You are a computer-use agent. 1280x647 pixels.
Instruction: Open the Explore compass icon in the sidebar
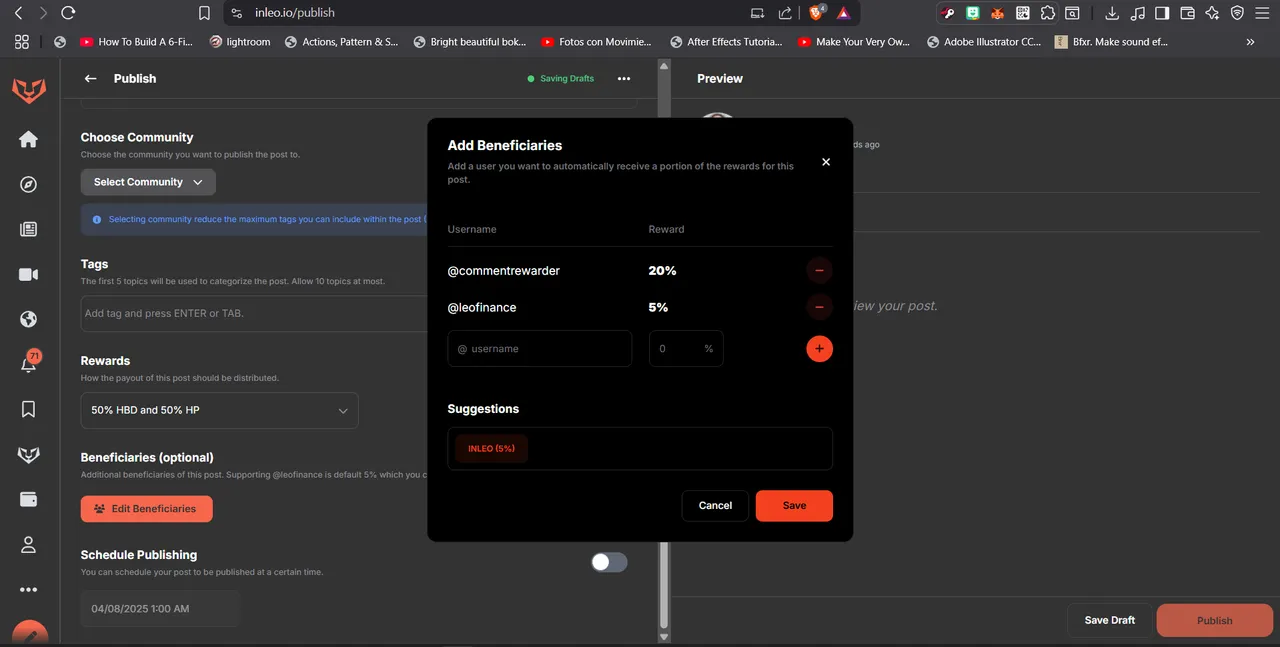[28, 184]
